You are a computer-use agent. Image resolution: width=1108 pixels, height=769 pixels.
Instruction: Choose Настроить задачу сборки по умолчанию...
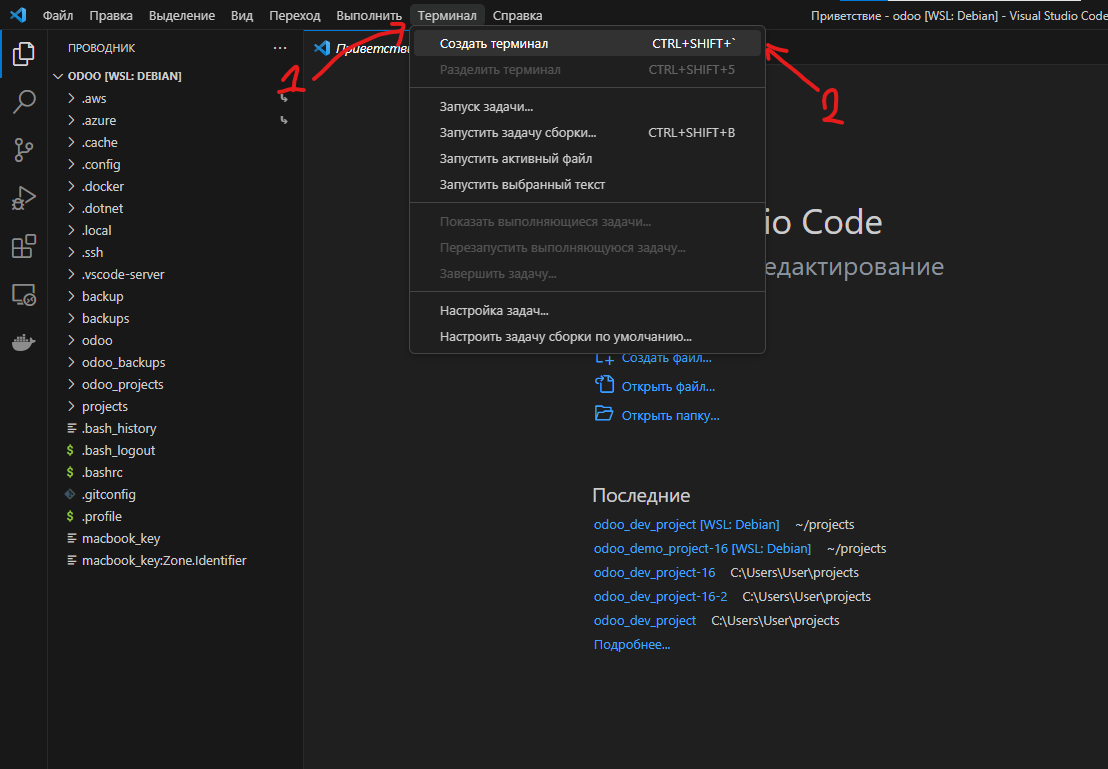pyautogui.click(x=587, y=336)
